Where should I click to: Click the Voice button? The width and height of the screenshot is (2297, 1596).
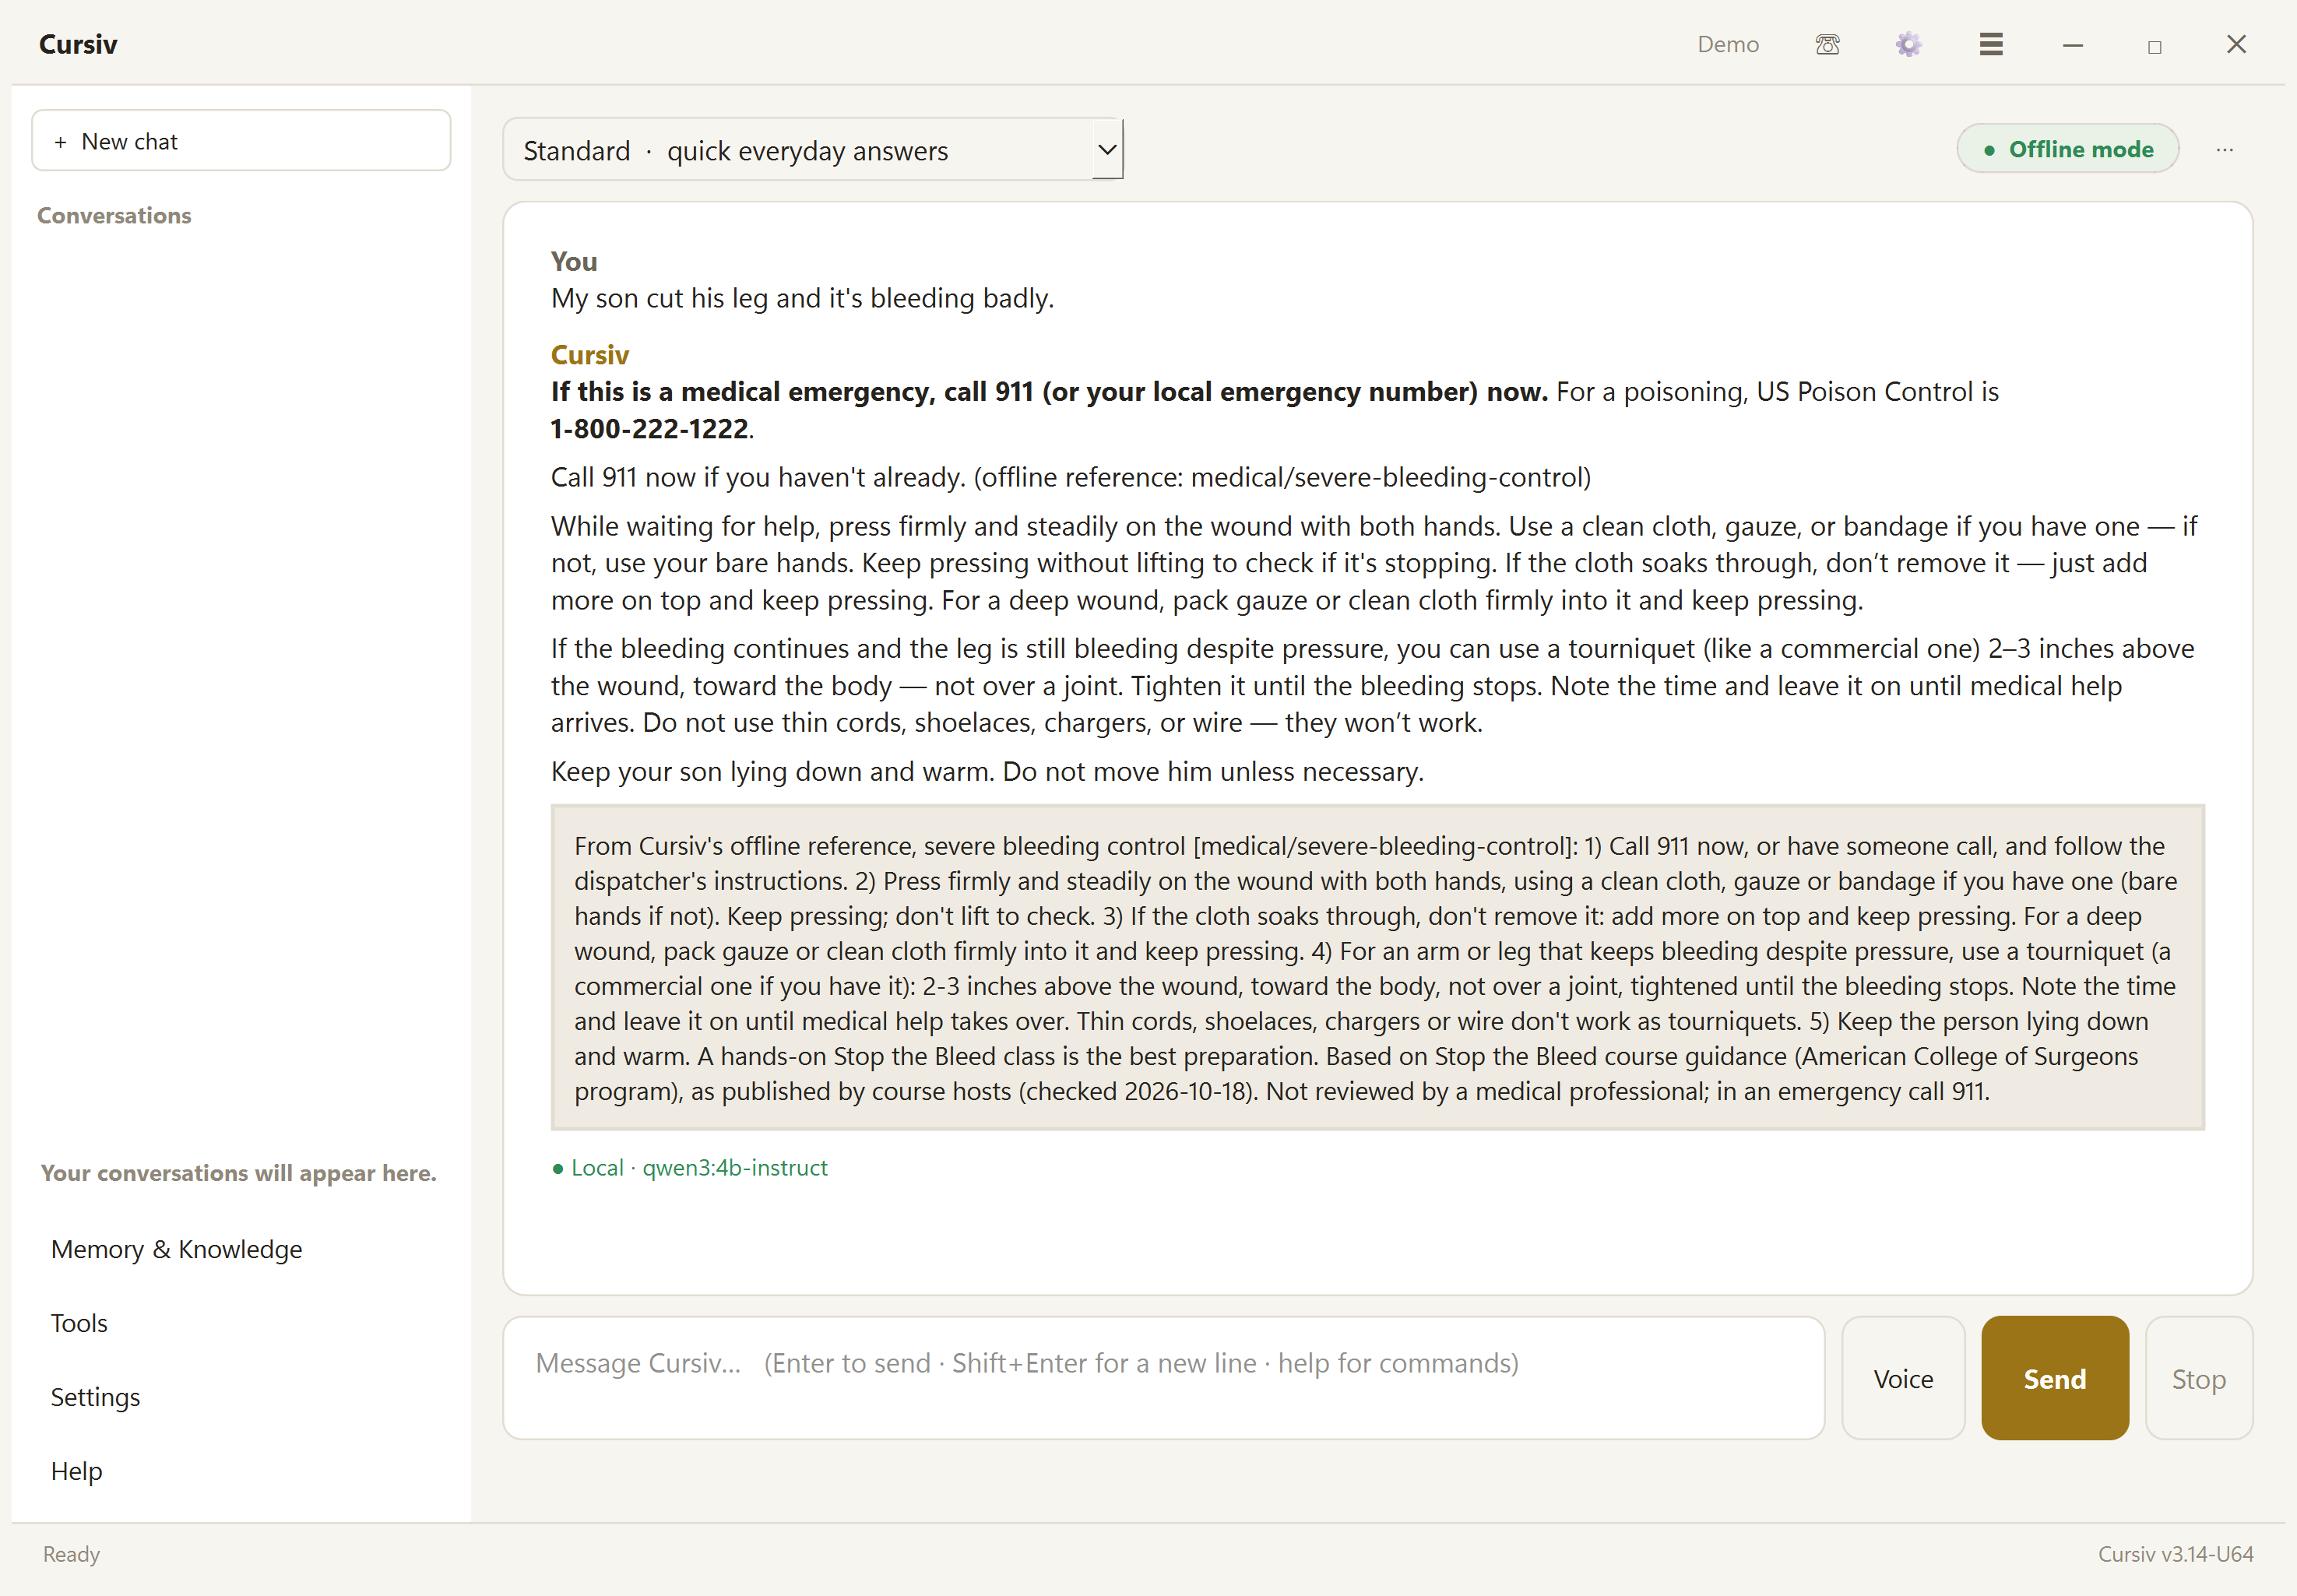click(1902, 1378)
